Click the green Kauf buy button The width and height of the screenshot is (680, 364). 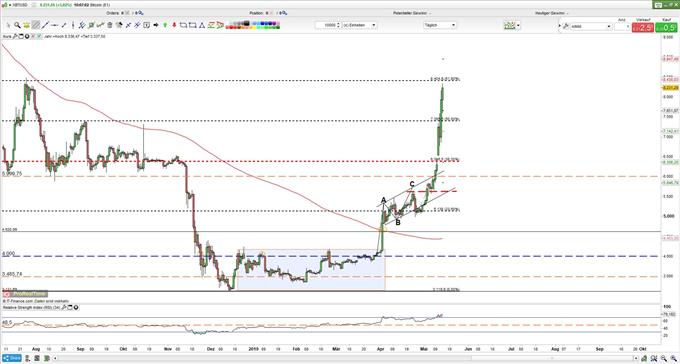[667, 27]
